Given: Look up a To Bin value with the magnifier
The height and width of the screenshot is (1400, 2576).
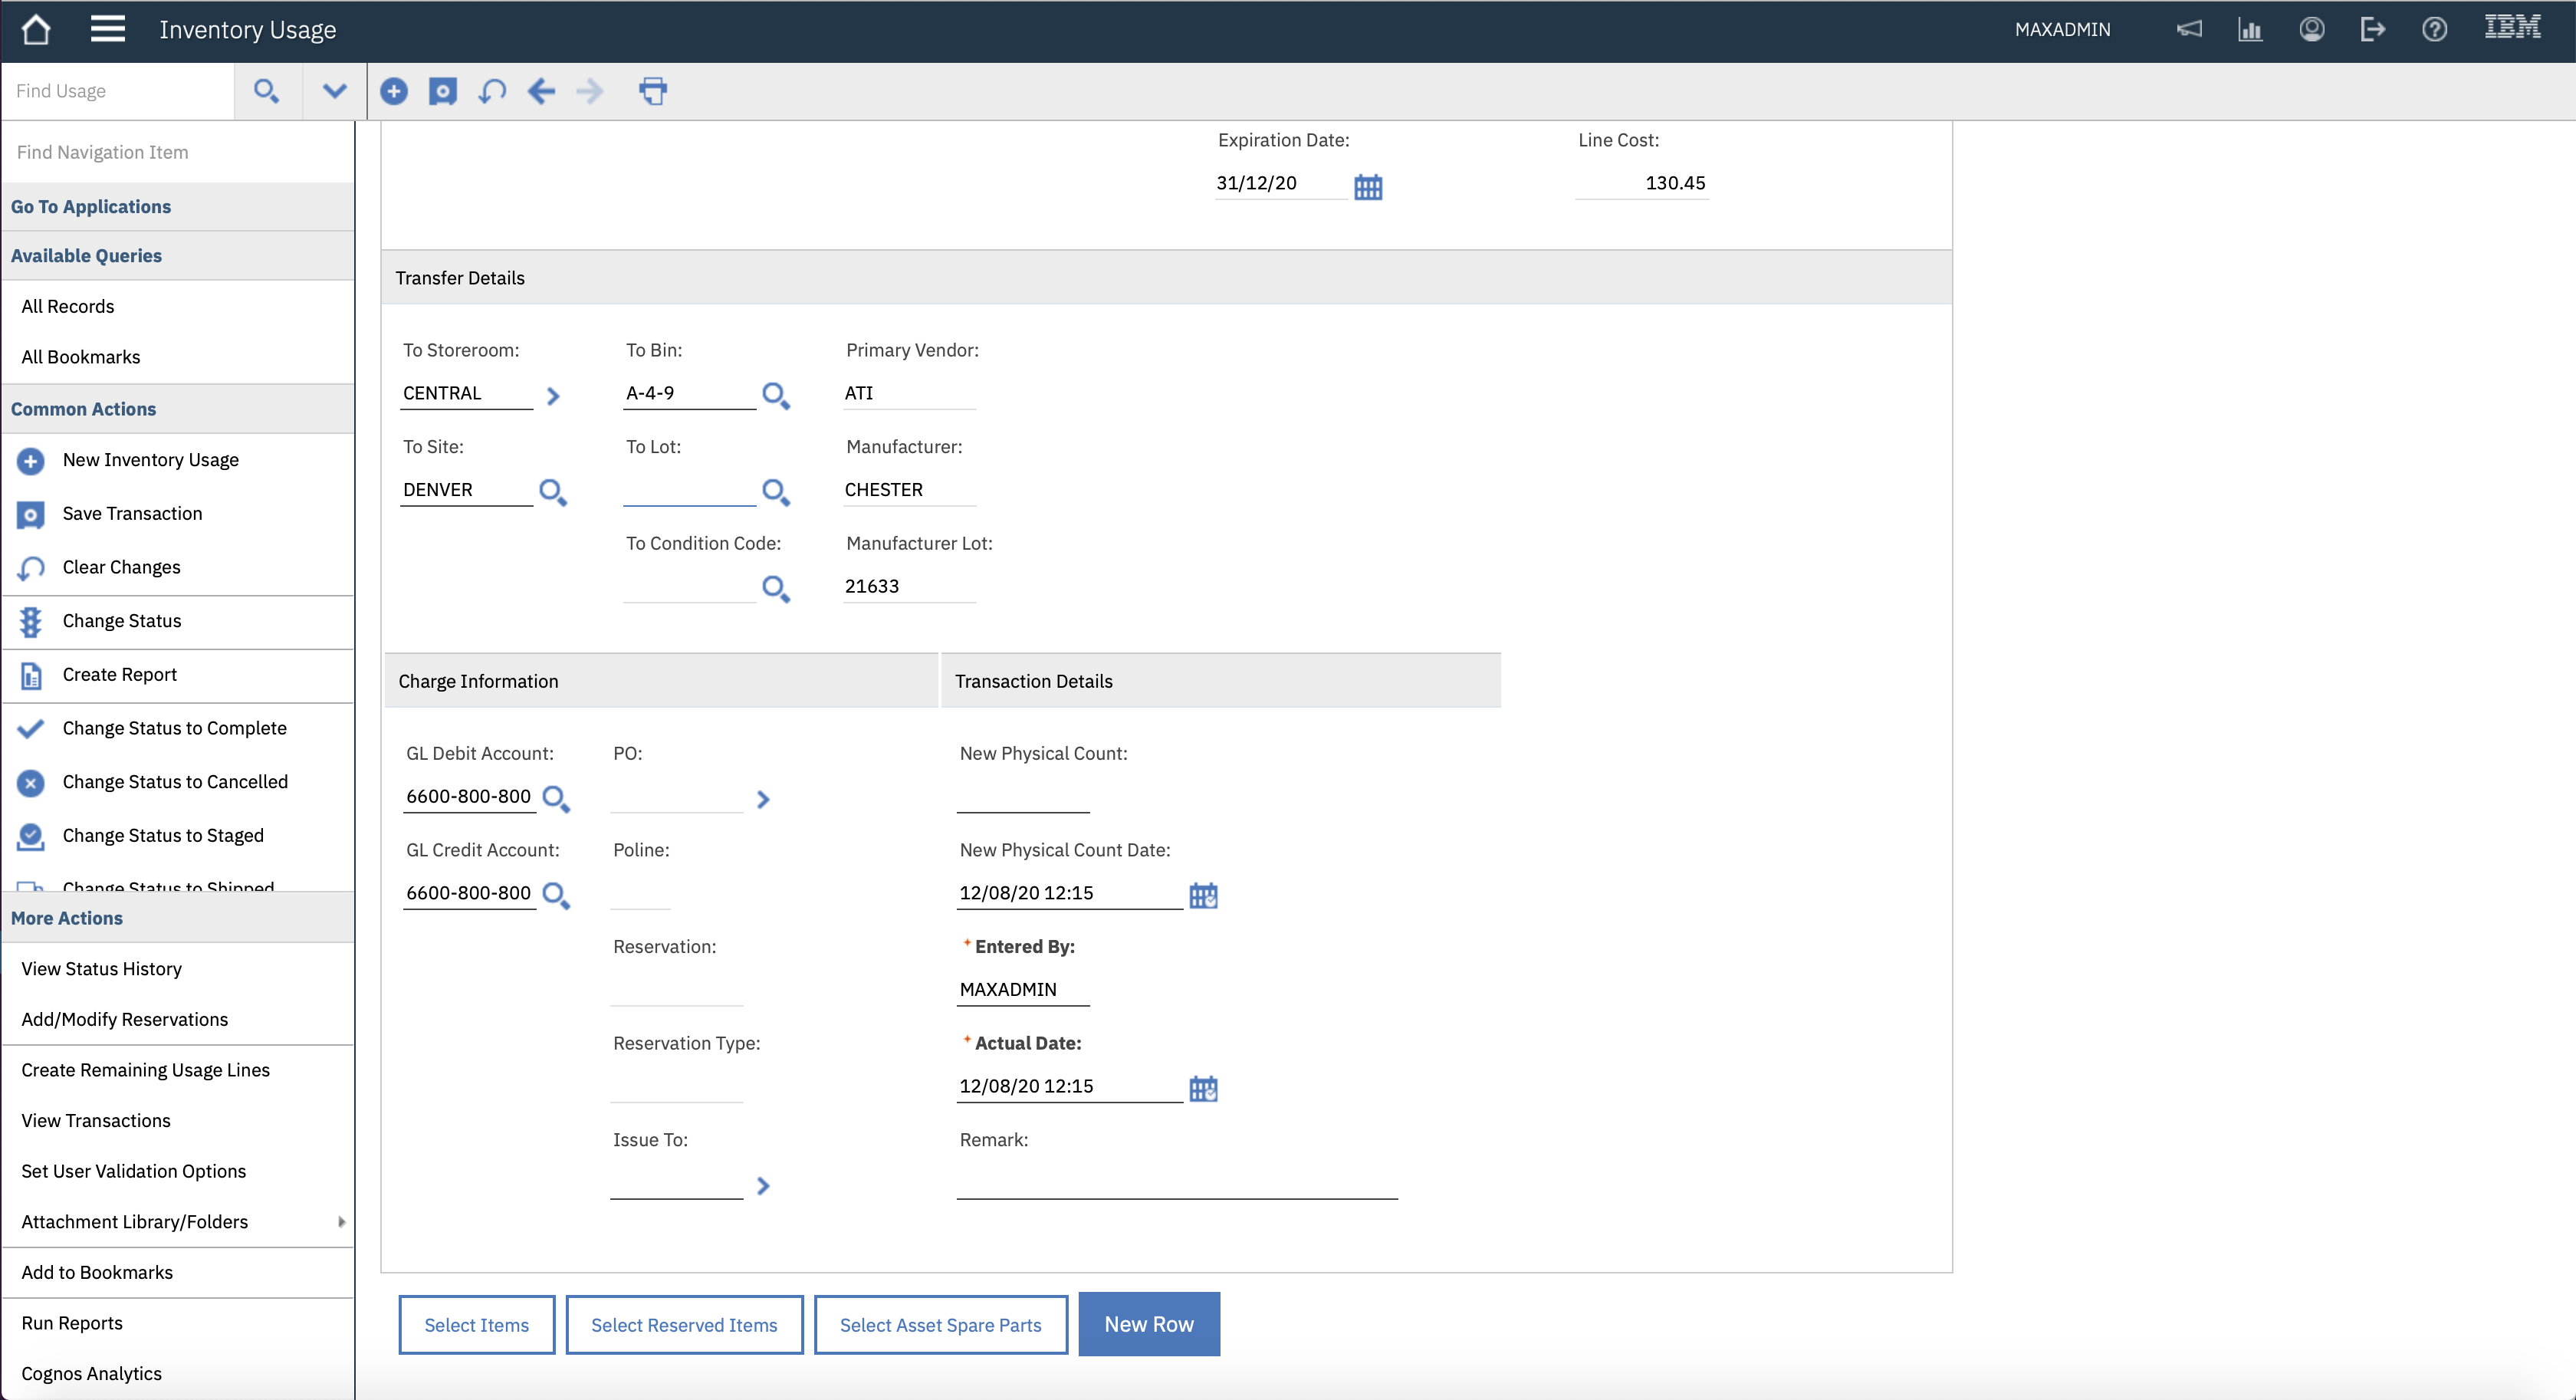Looking at the screenshot, I should (x=776, y=395).
